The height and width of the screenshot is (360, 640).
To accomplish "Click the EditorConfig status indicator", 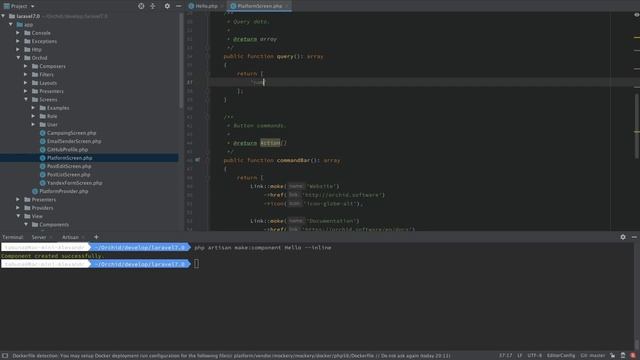I will [x=561, y=356].
